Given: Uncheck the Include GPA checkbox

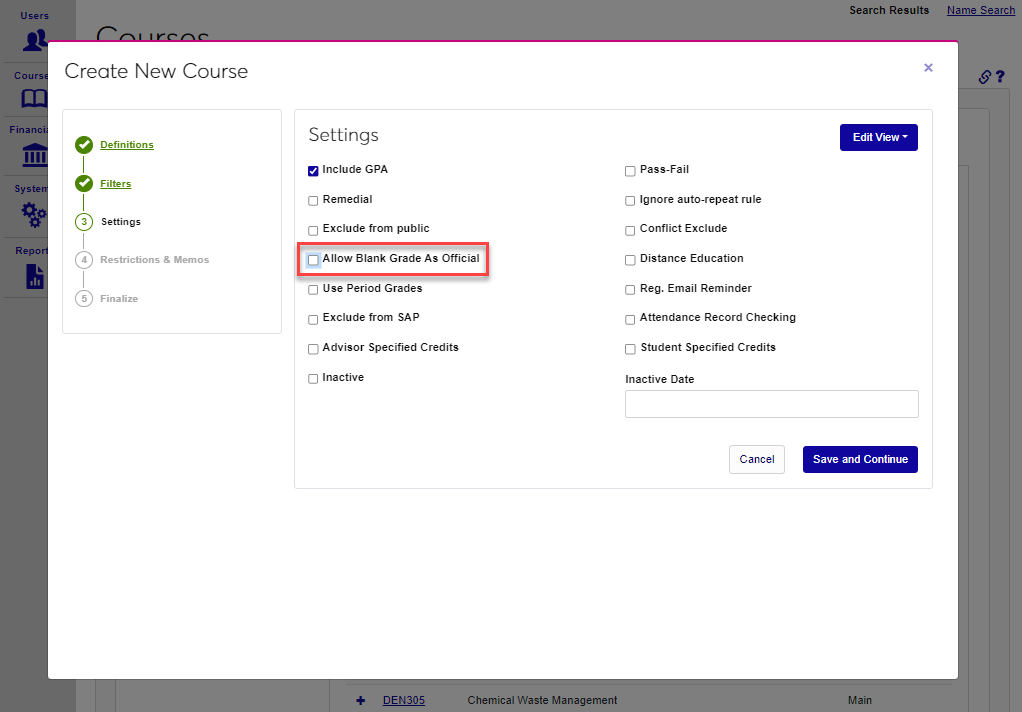Looking at the screenshot, I should pyautogui.click(x=313, y=171).
